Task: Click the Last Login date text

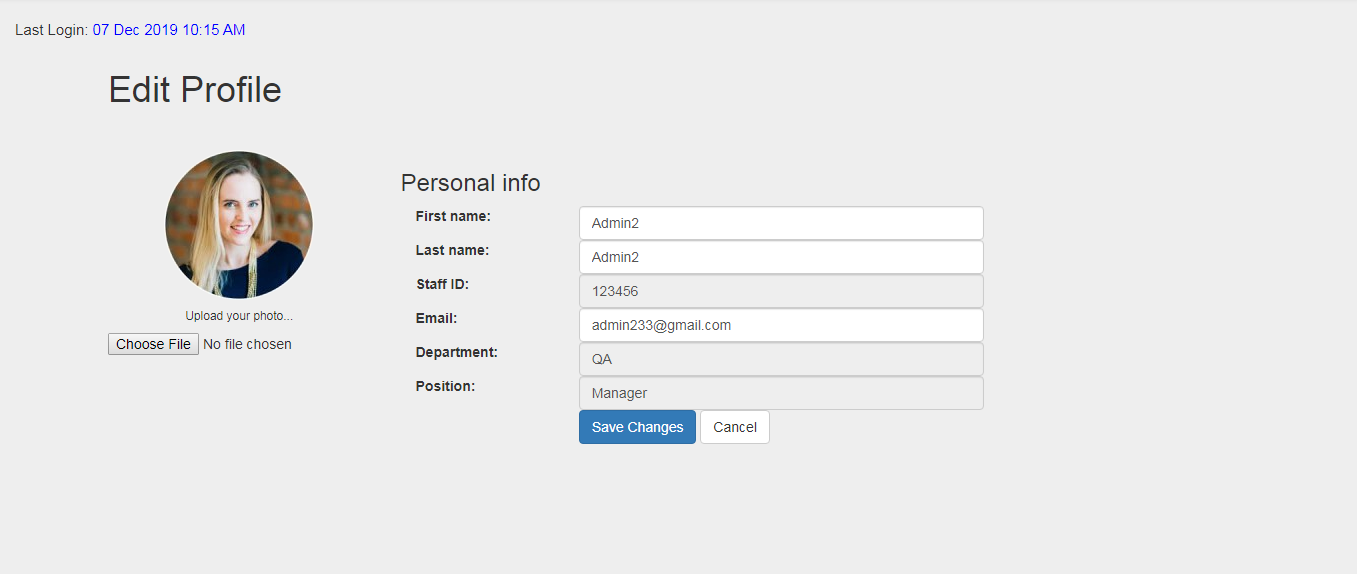Action: tap(169, 30)
